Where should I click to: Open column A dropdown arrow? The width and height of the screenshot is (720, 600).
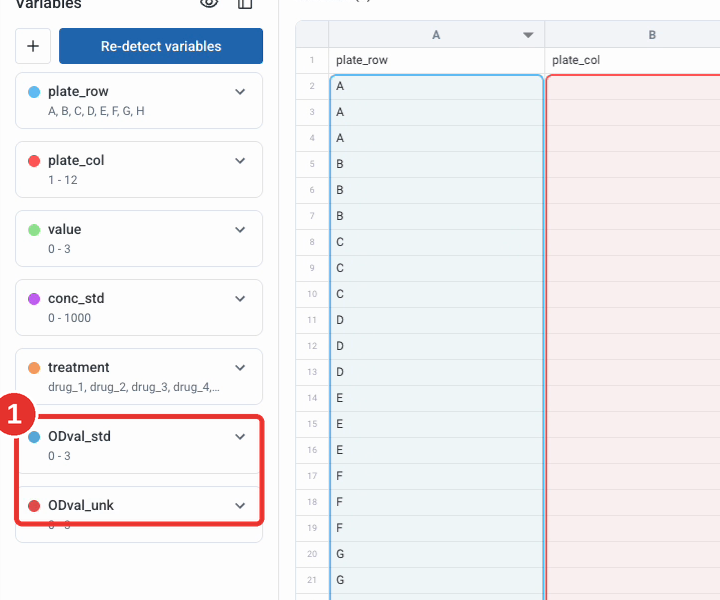[x=528, y=35]
